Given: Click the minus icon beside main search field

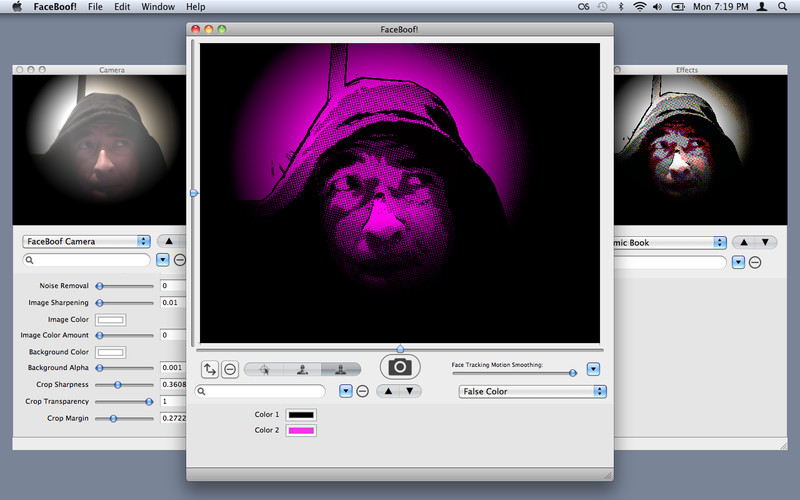Looking at the screenshot, I should click(x=363, y=391).
